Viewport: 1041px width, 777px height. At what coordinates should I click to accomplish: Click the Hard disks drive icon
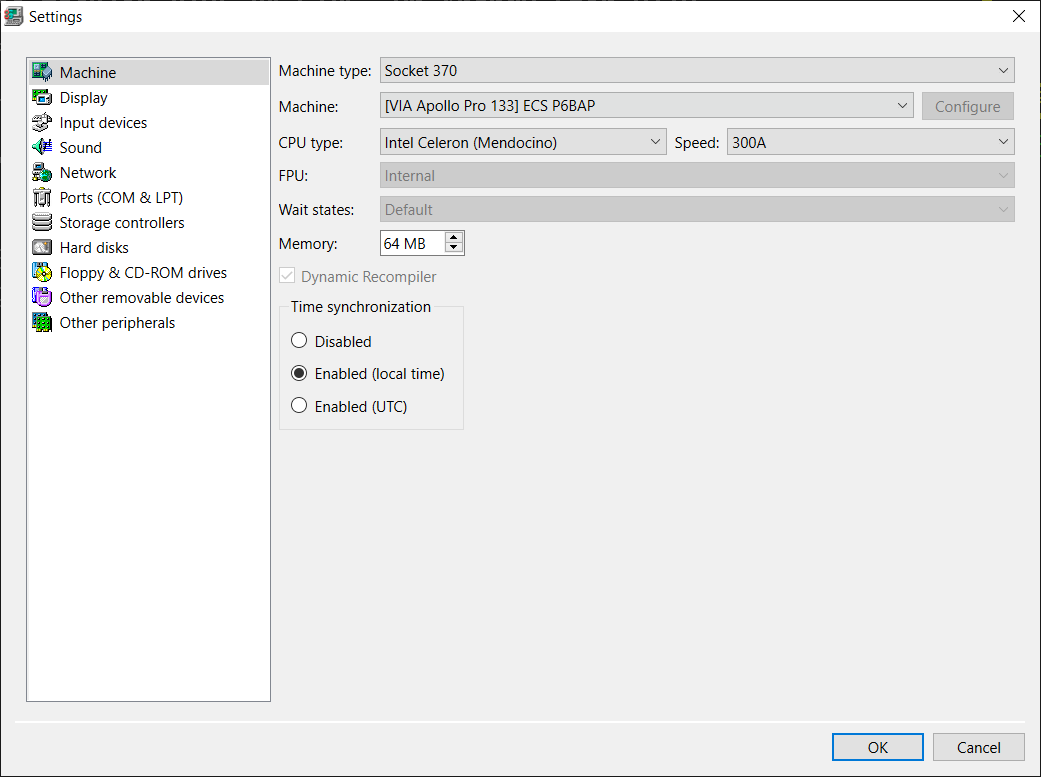click(x=42, y=248)
